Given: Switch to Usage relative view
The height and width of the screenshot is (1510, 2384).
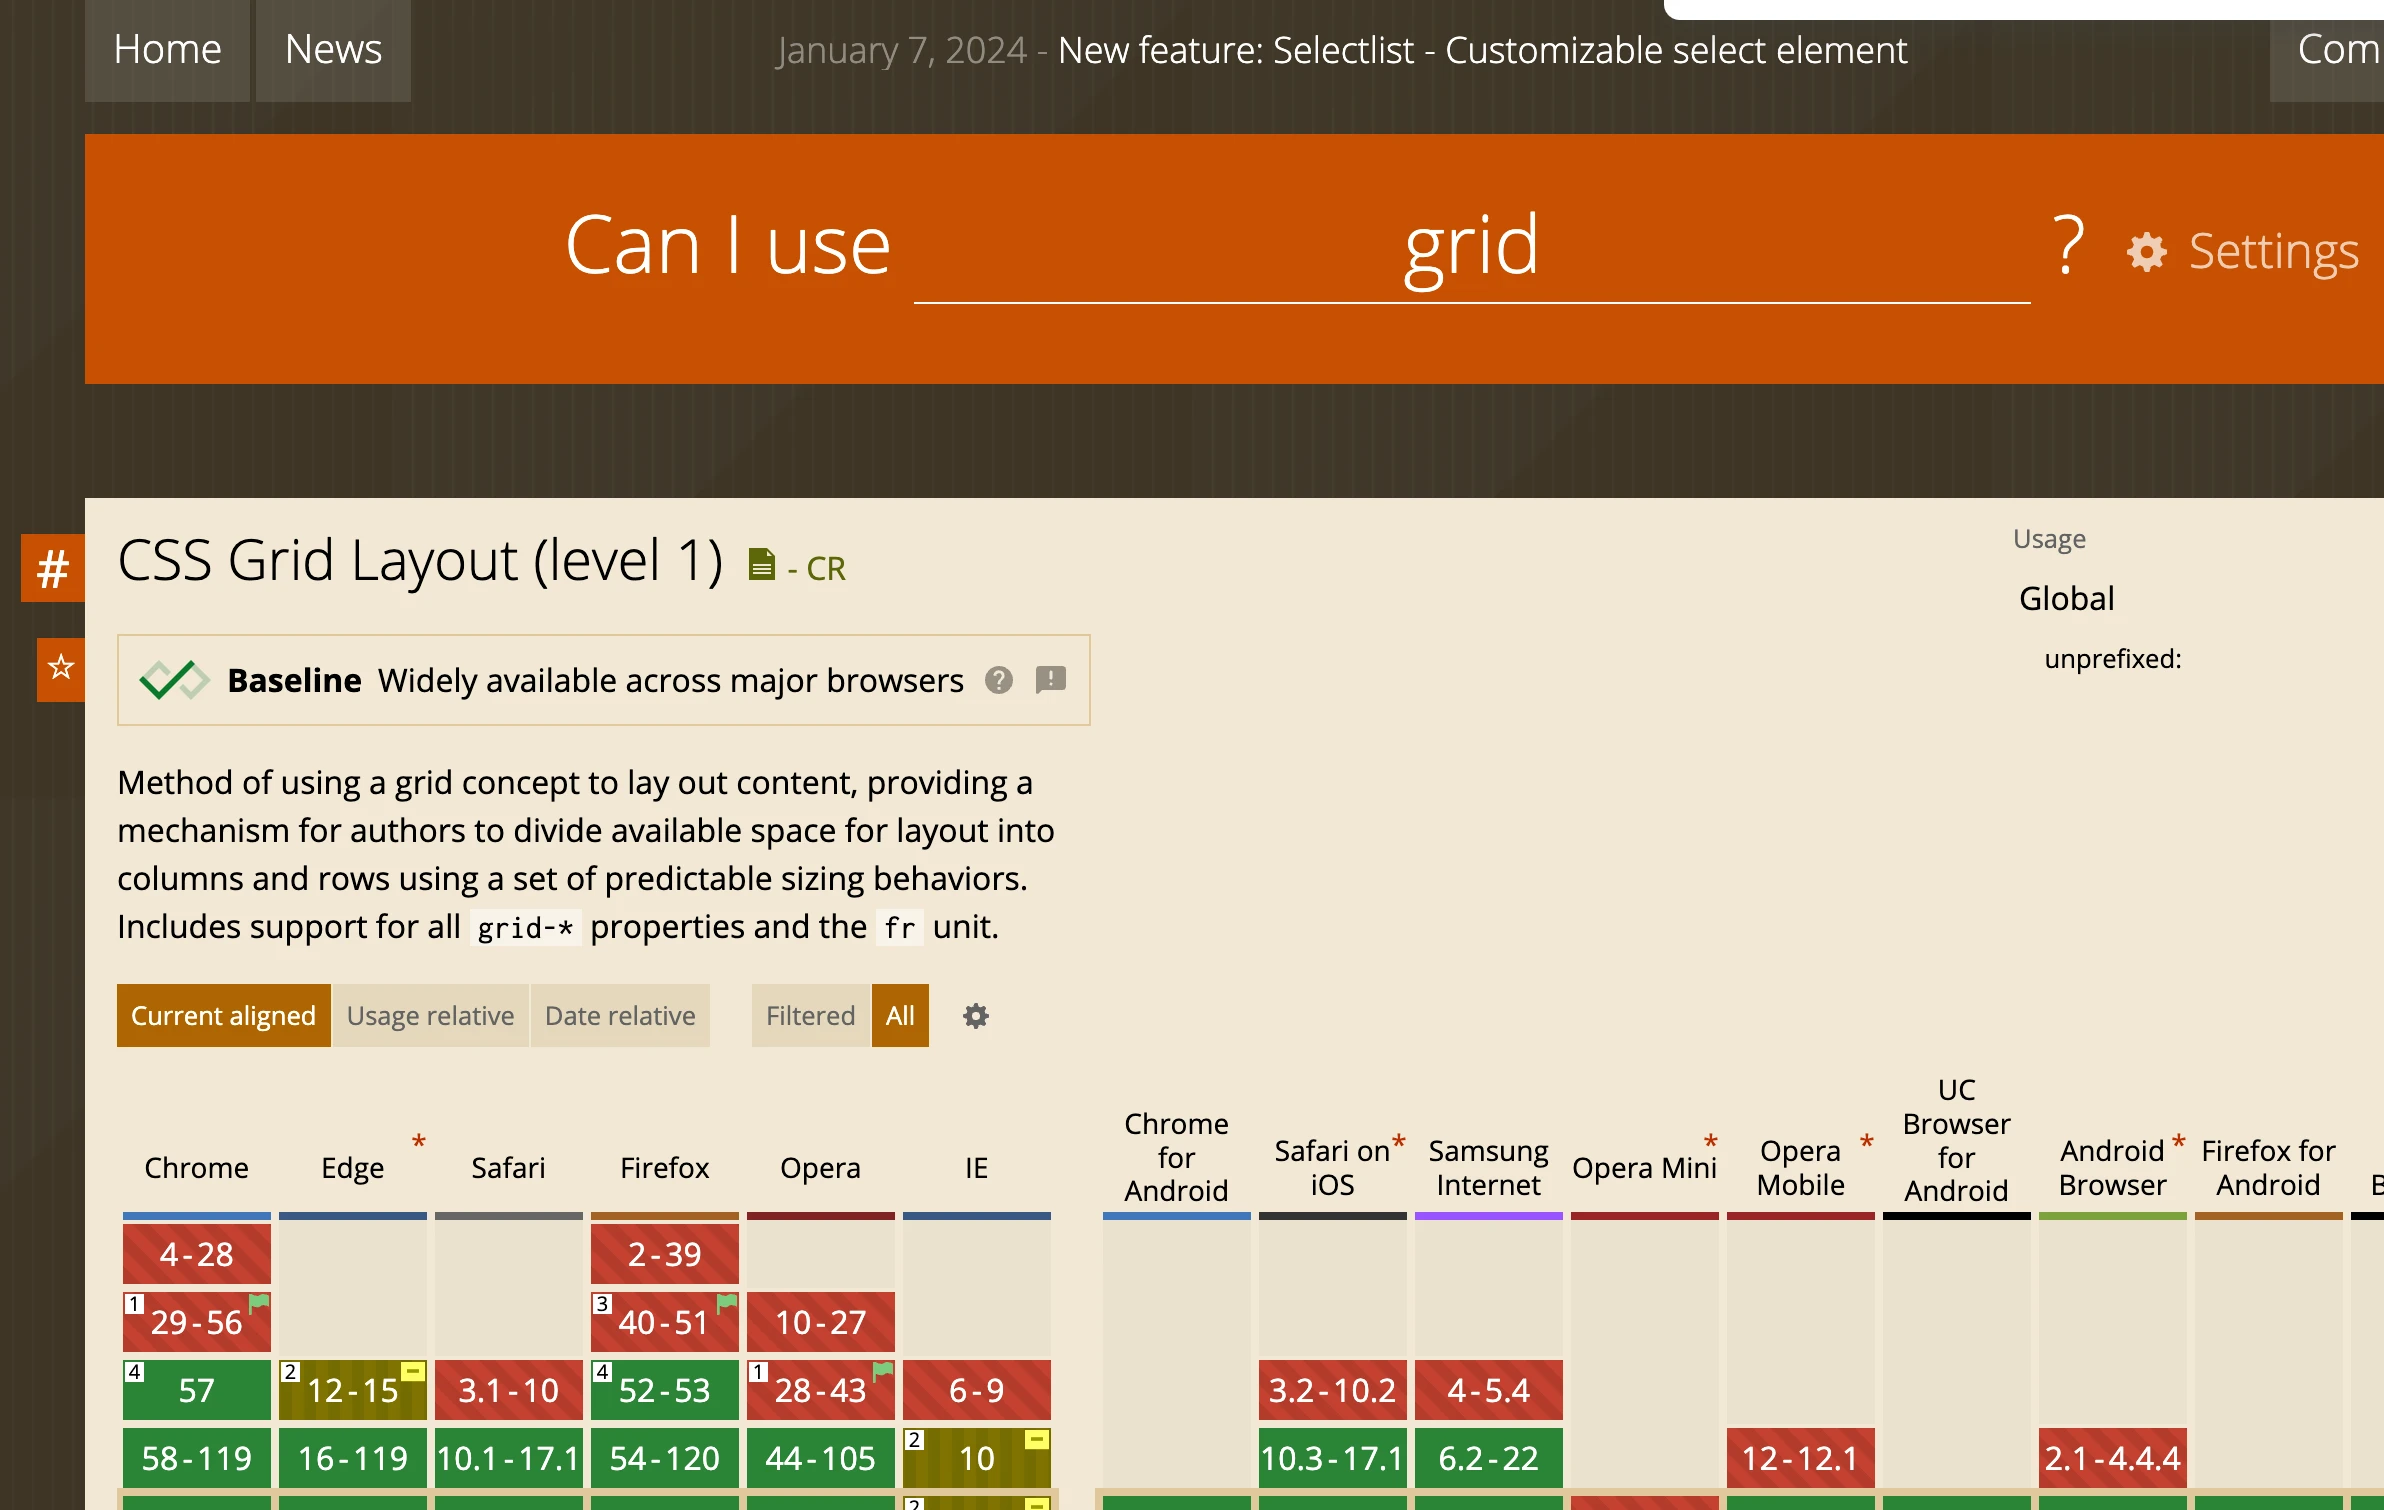Looking at the screenshot, I should [x=430, y=1016].
